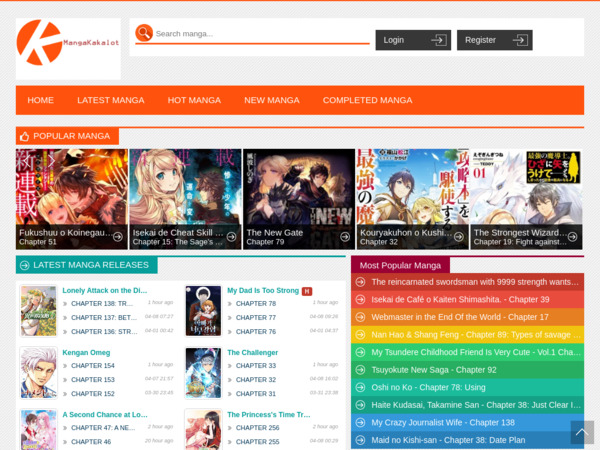
Task: Open Isekai de Café o Kaiten Shimashita Chapter 39
Action: 460,300
